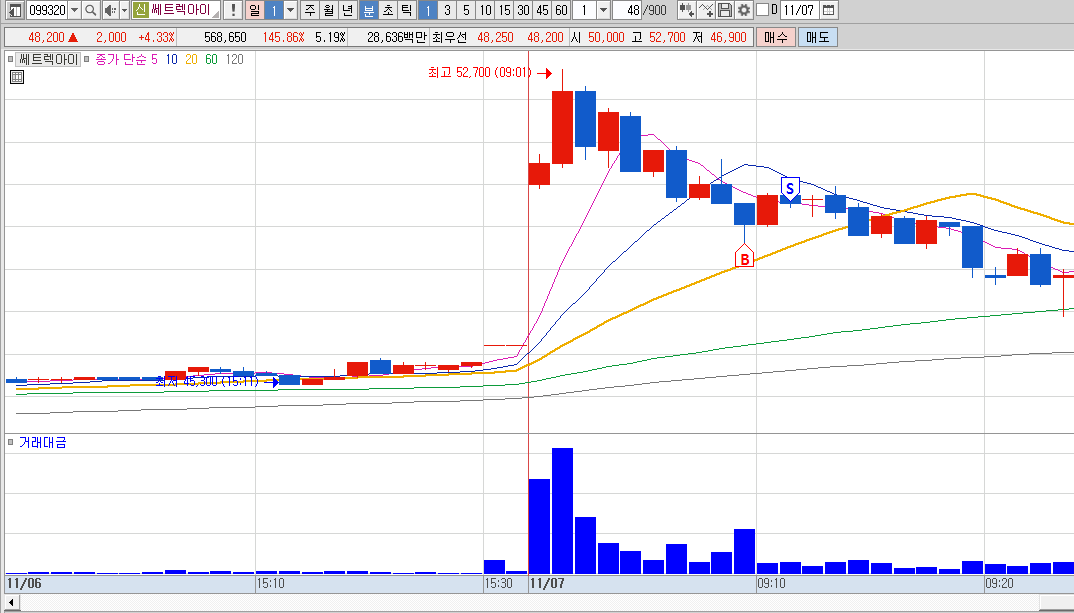Show the data table grid icon

[17, 77]
